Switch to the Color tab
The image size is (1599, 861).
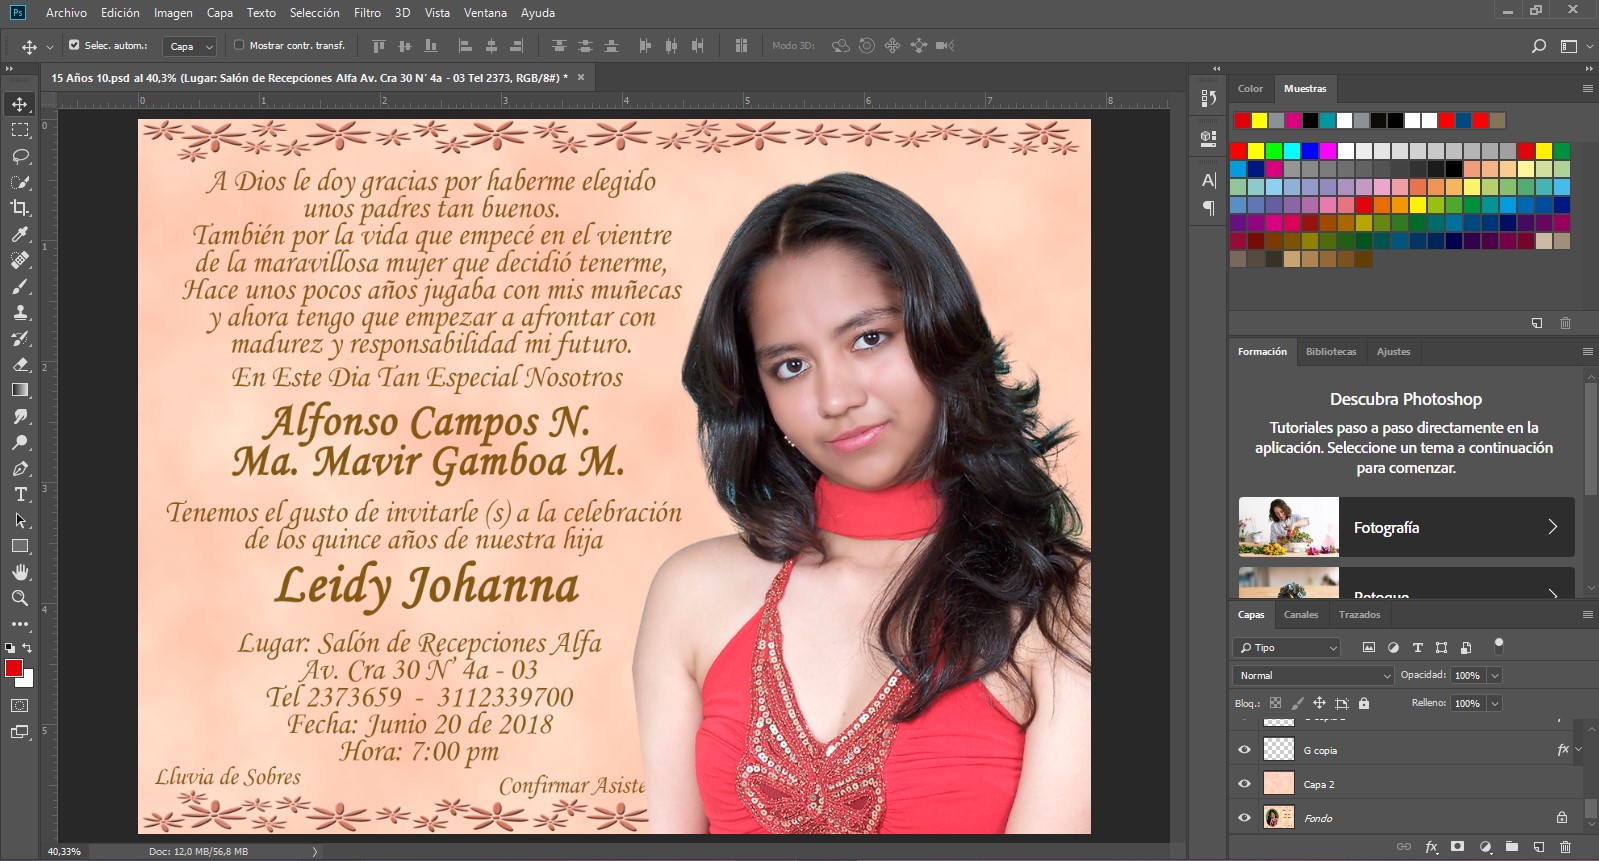[x=1250, y=88]
